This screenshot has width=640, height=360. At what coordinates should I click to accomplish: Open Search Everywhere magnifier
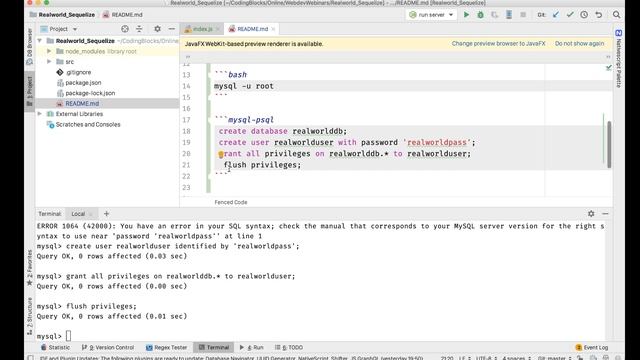point(616,15)
